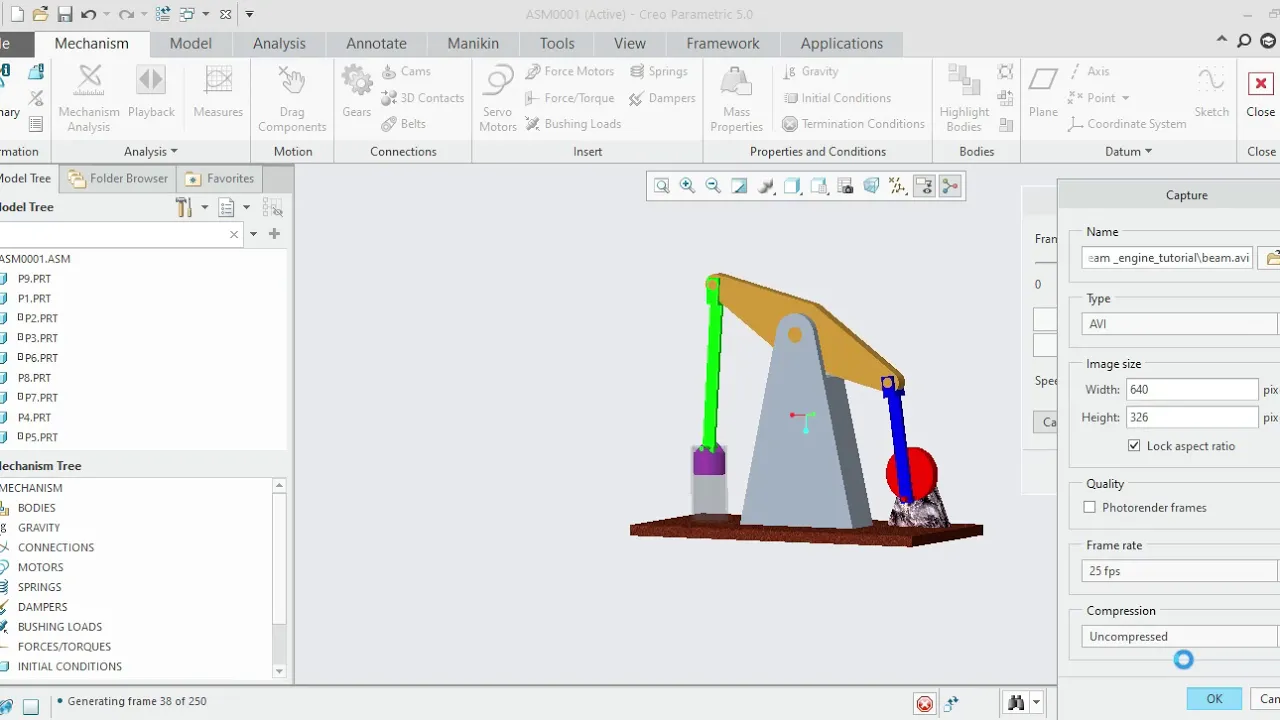Open the Mechanism Analysis tool
Image resolution: width=1280 pixels, height=720 pixels.
(89, 98)
